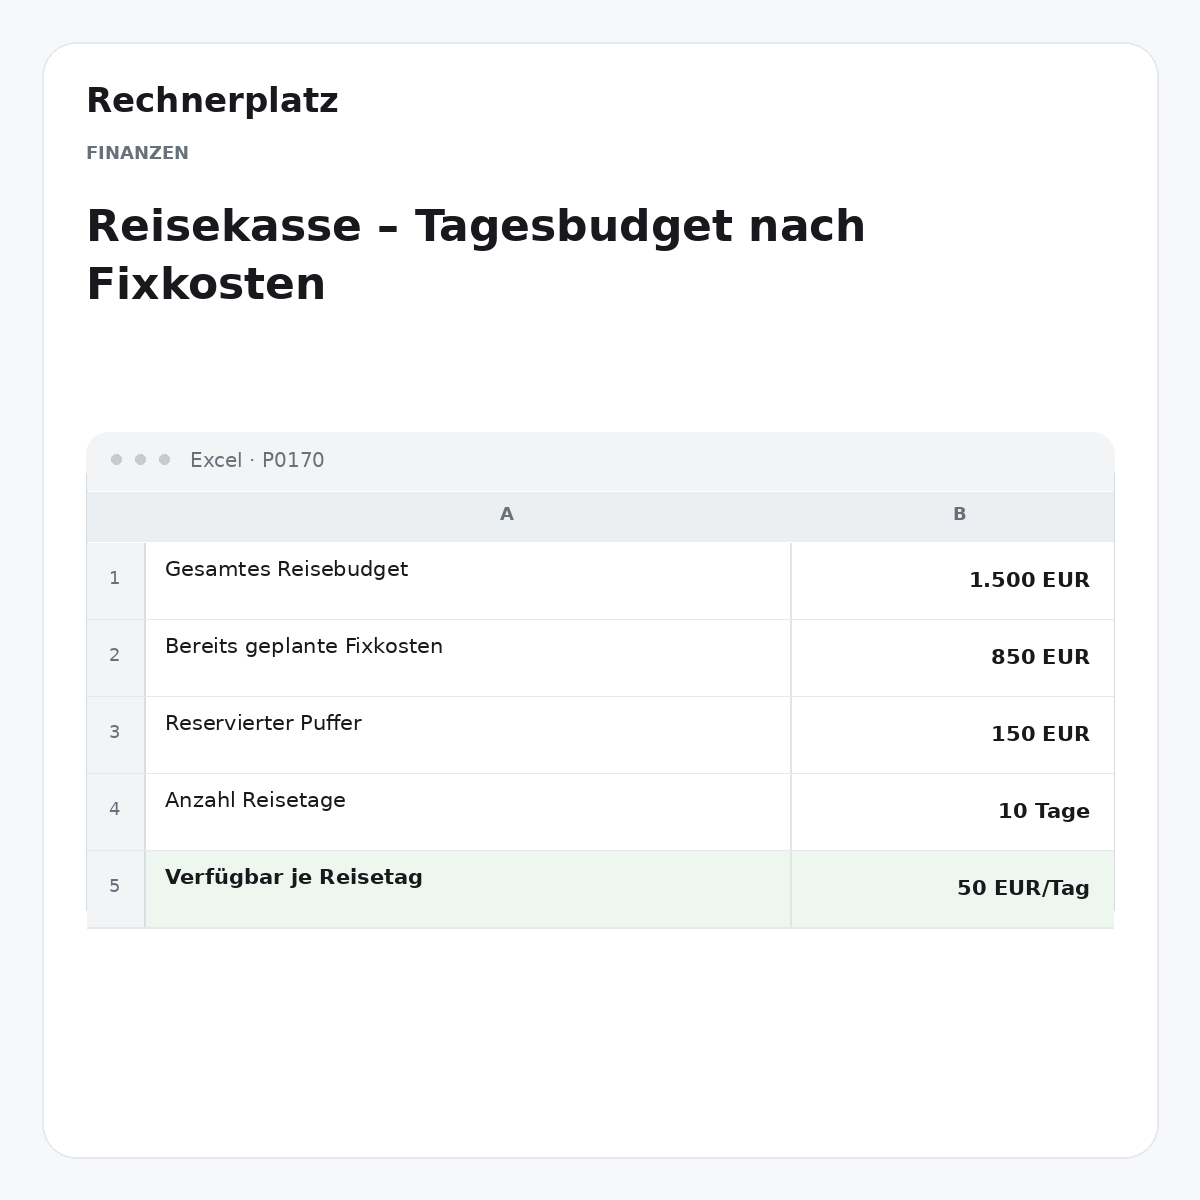Select column header B

pos(959,514)
